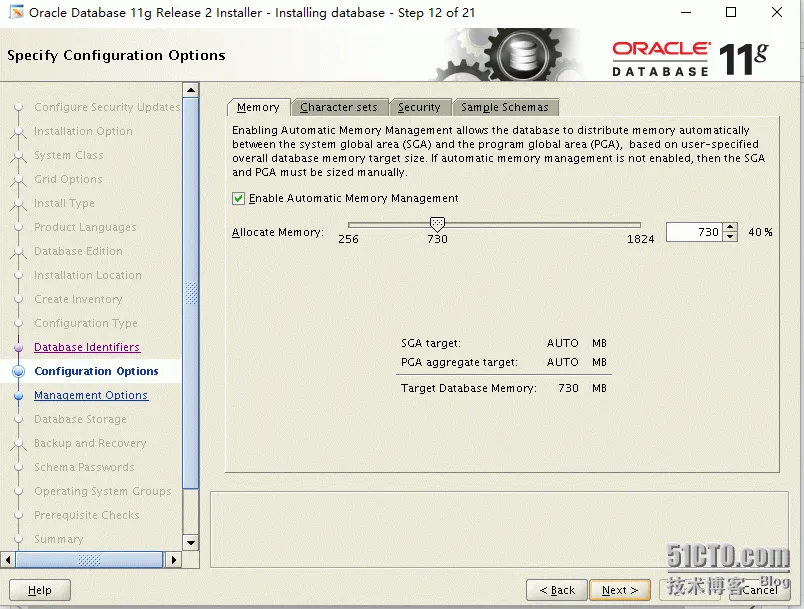Click the 'Create Inventory' step text

(x=78, y=299)
